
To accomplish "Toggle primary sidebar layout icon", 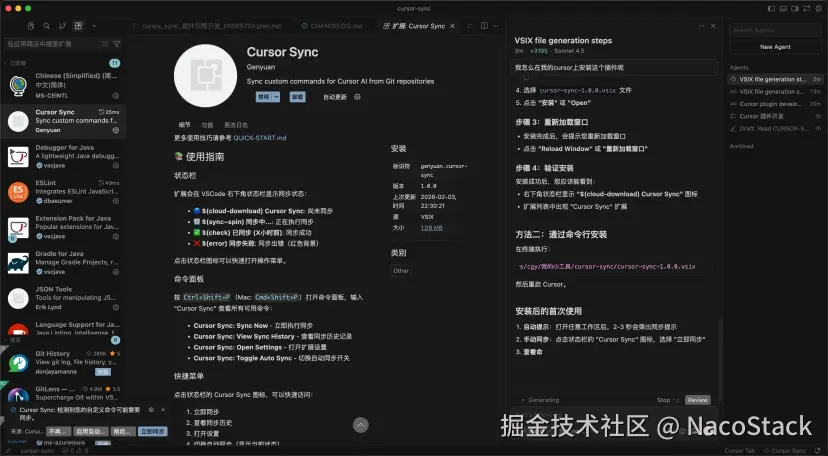I will [x=771, y=8].
